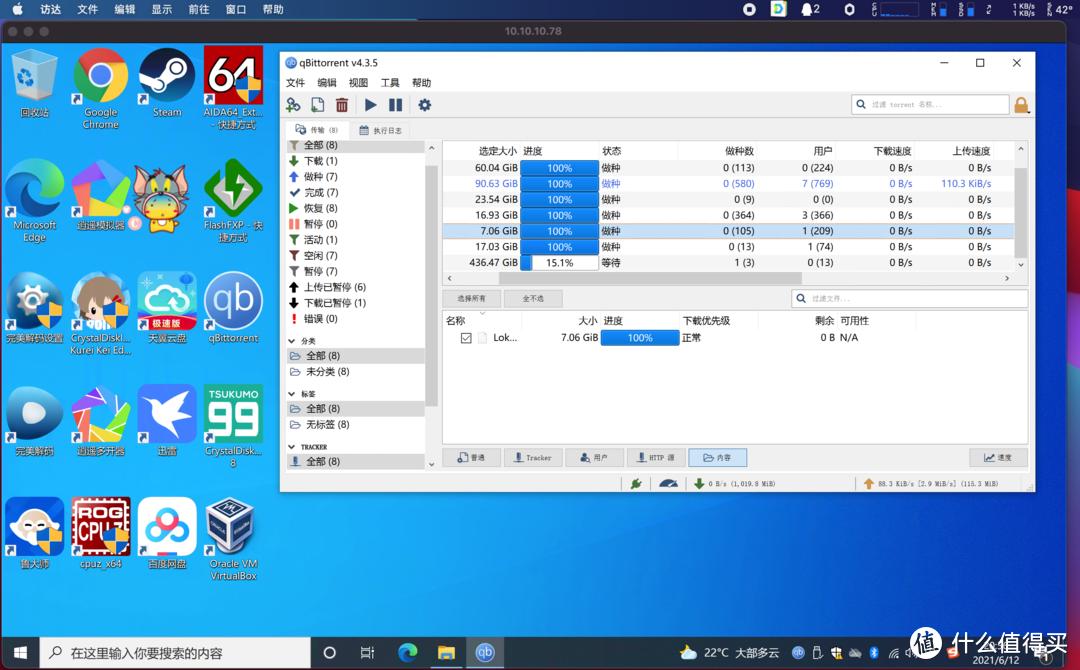Collapse the TRACKER section
This screenshot has height=670, width=1080.
tap(292, 447)
